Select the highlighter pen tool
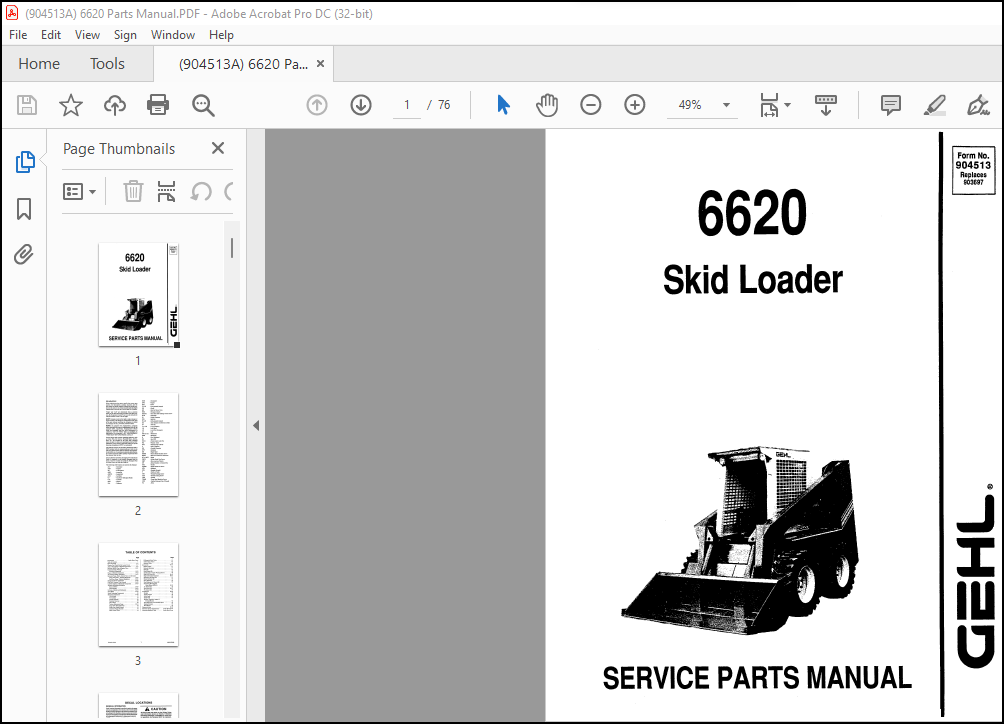Screen dimensions: 1004x724 (935, 105)
